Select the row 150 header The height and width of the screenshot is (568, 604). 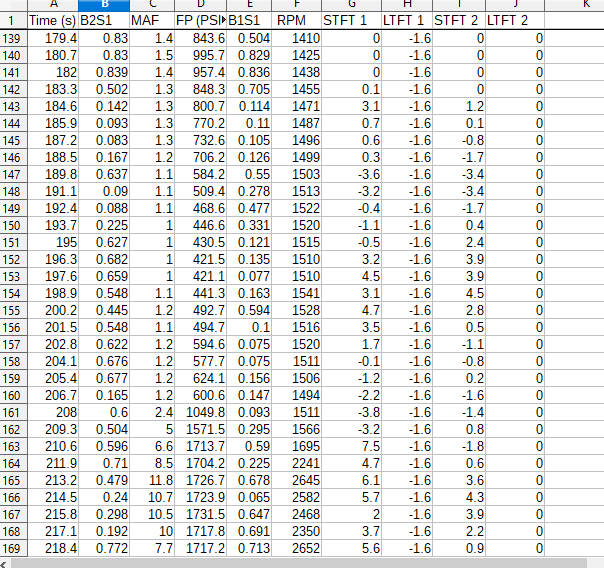[x=13, y=226]
